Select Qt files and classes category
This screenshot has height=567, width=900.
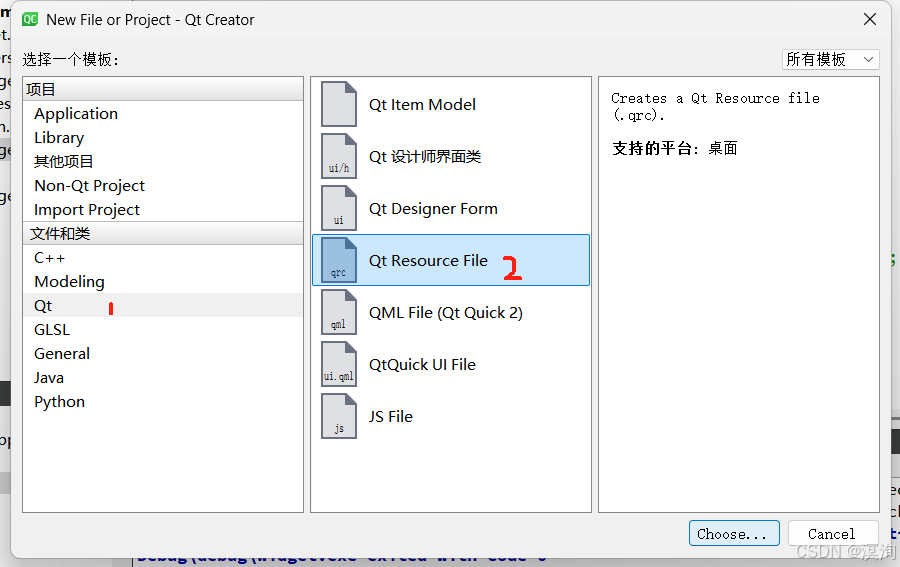pyautogui.click(x=163, y=305)
